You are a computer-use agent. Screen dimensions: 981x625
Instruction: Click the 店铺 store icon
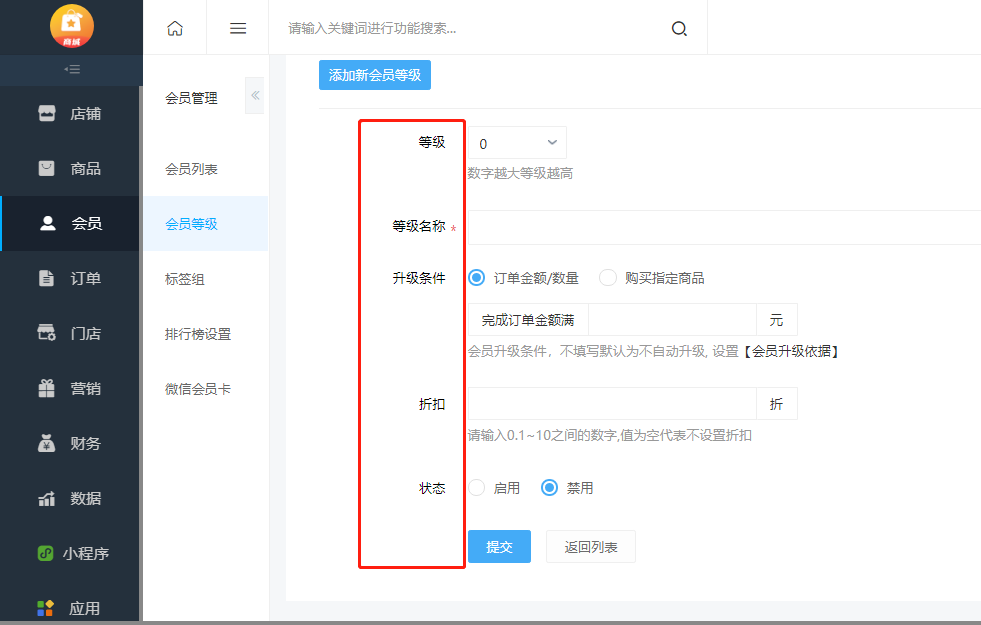pos(47,113)
